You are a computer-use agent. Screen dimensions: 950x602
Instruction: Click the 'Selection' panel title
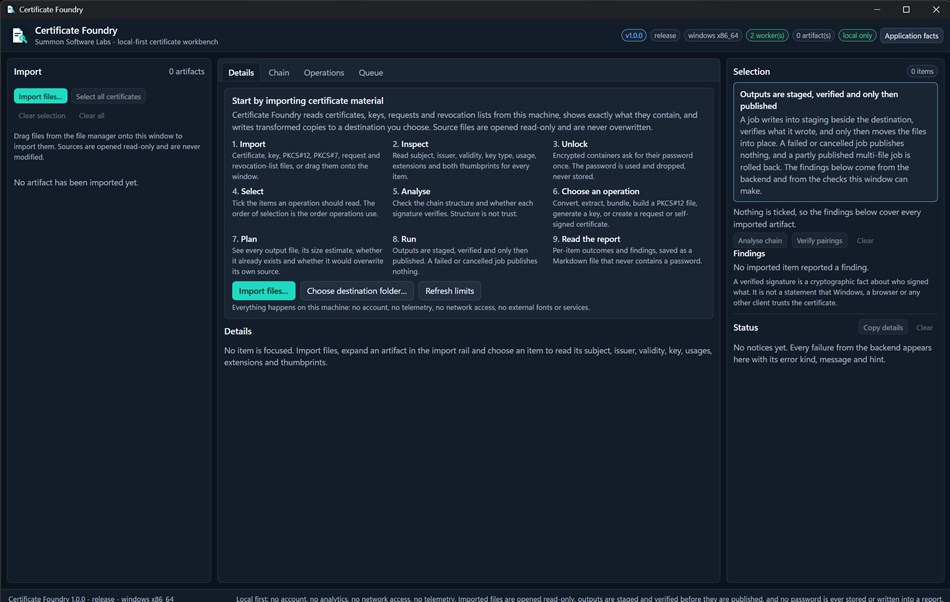751,71
